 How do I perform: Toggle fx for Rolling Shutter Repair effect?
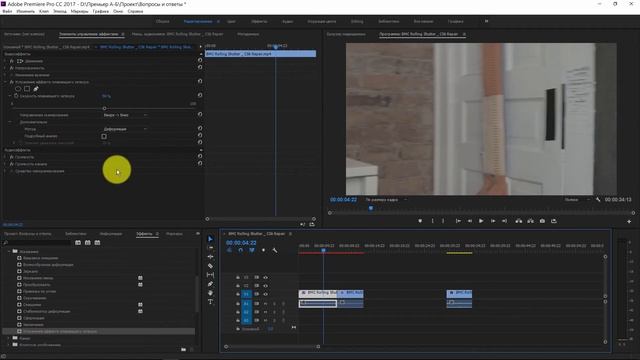(12, 82)
